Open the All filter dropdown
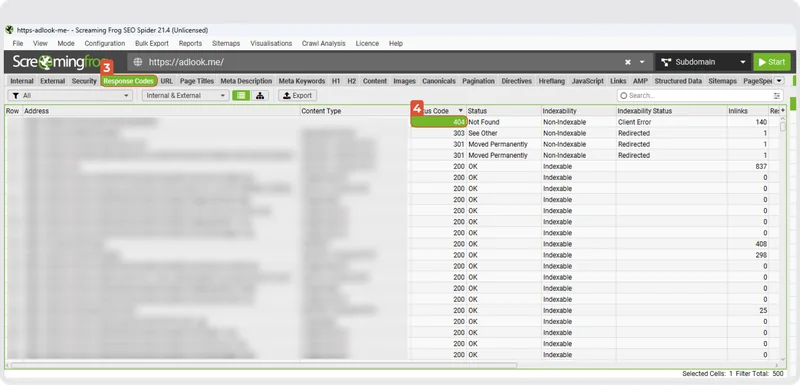This screenshot has width=800, height=385. [x=70, y=95]
